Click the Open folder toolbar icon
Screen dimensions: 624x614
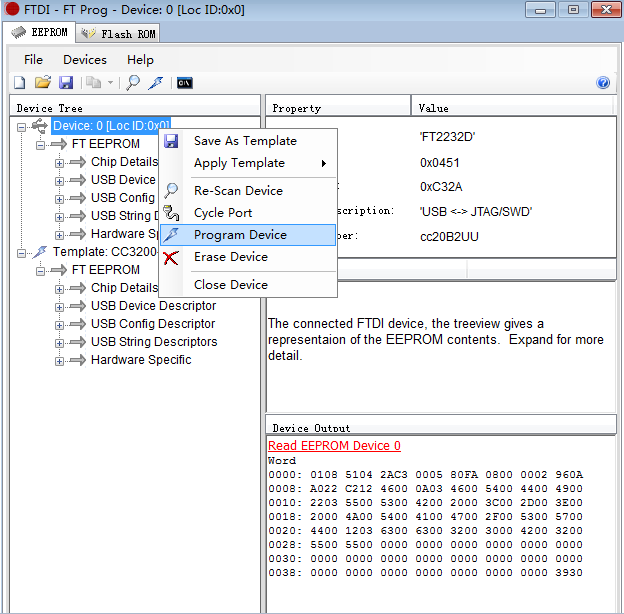43,82
